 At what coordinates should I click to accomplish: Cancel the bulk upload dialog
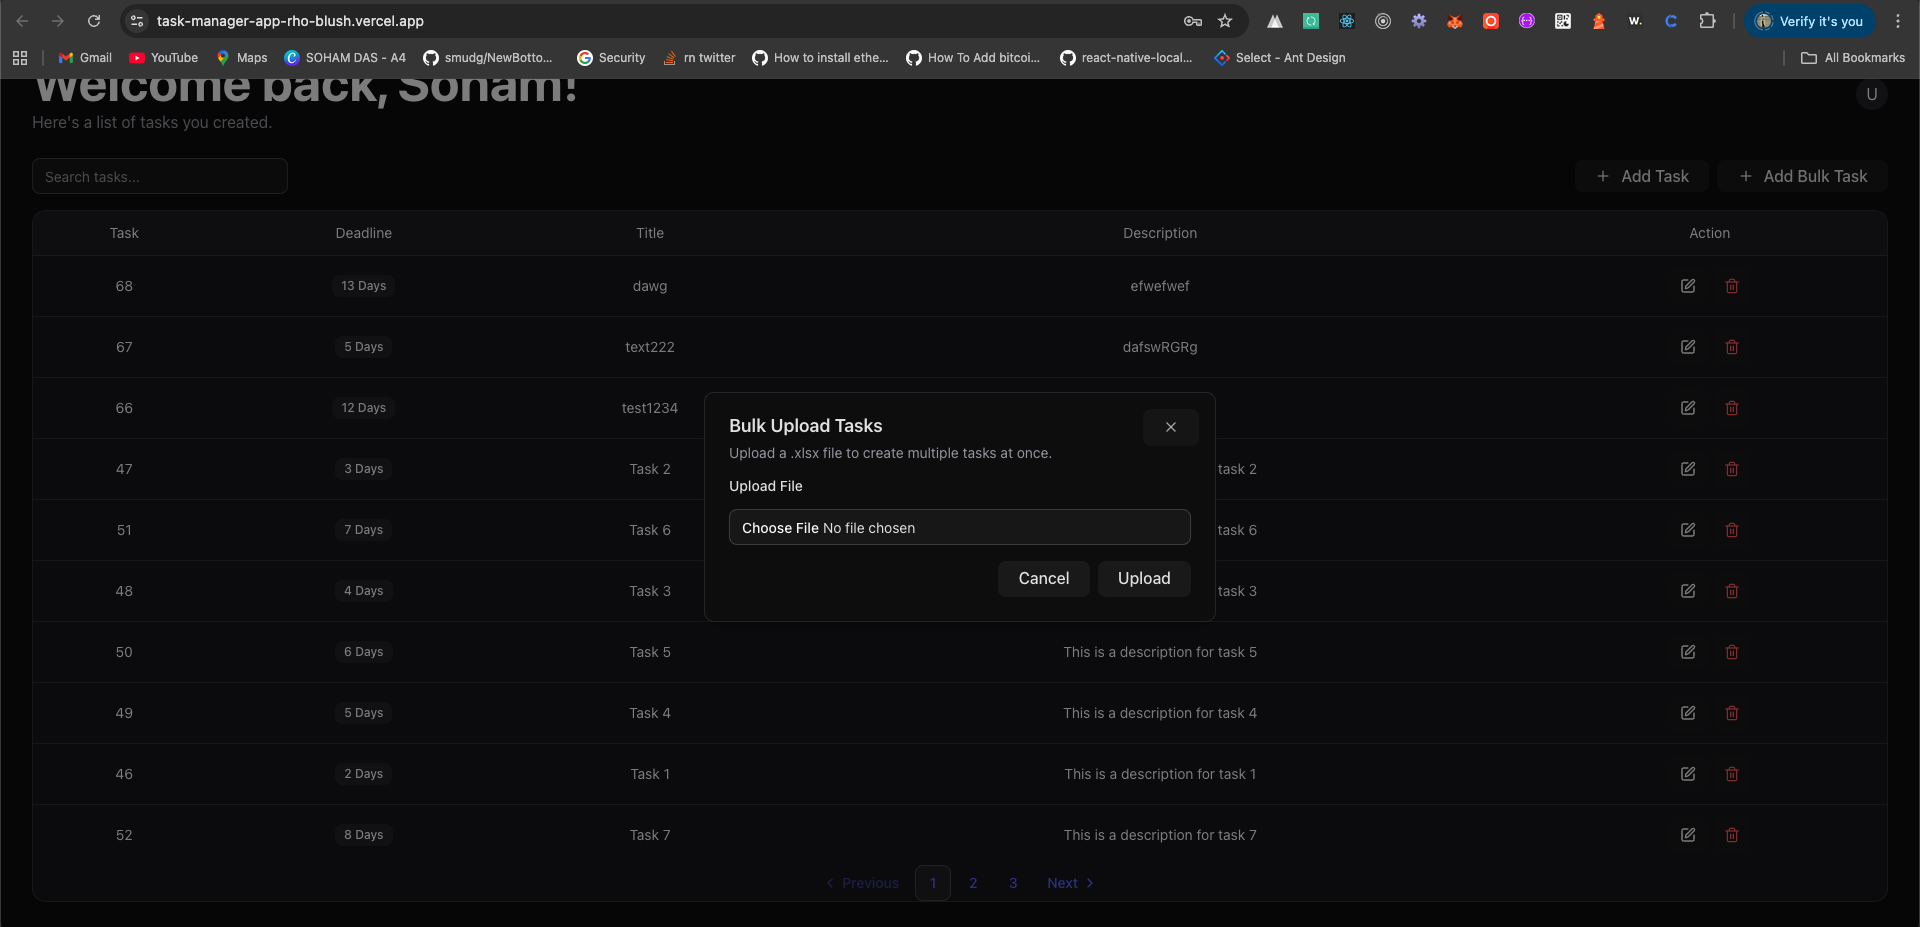pos(1043,578)
